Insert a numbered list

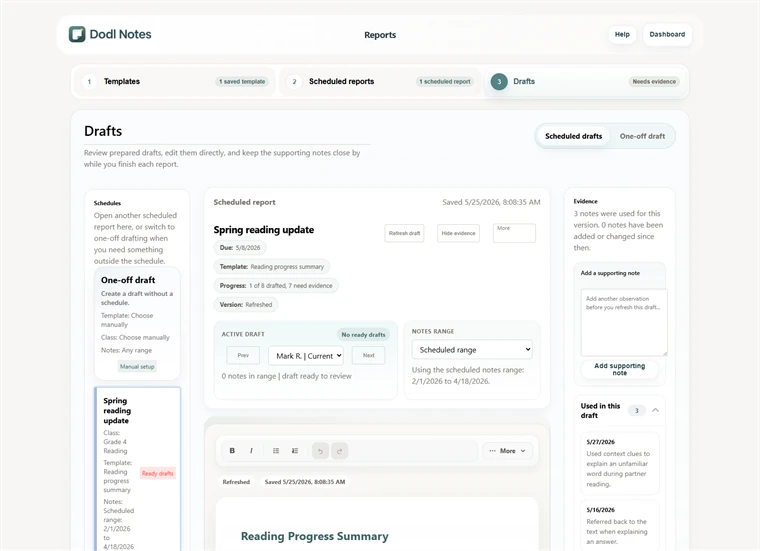(295, 451)
